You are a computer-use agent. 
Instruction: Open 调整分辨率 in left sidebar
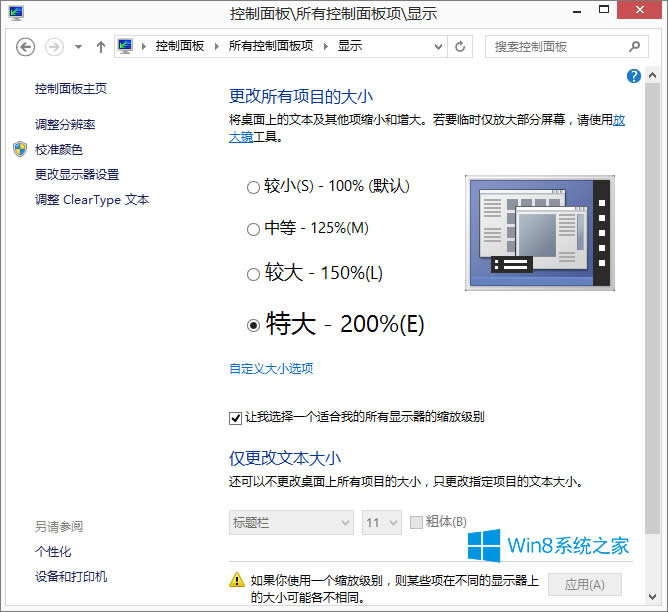click(x=65, y=124)
